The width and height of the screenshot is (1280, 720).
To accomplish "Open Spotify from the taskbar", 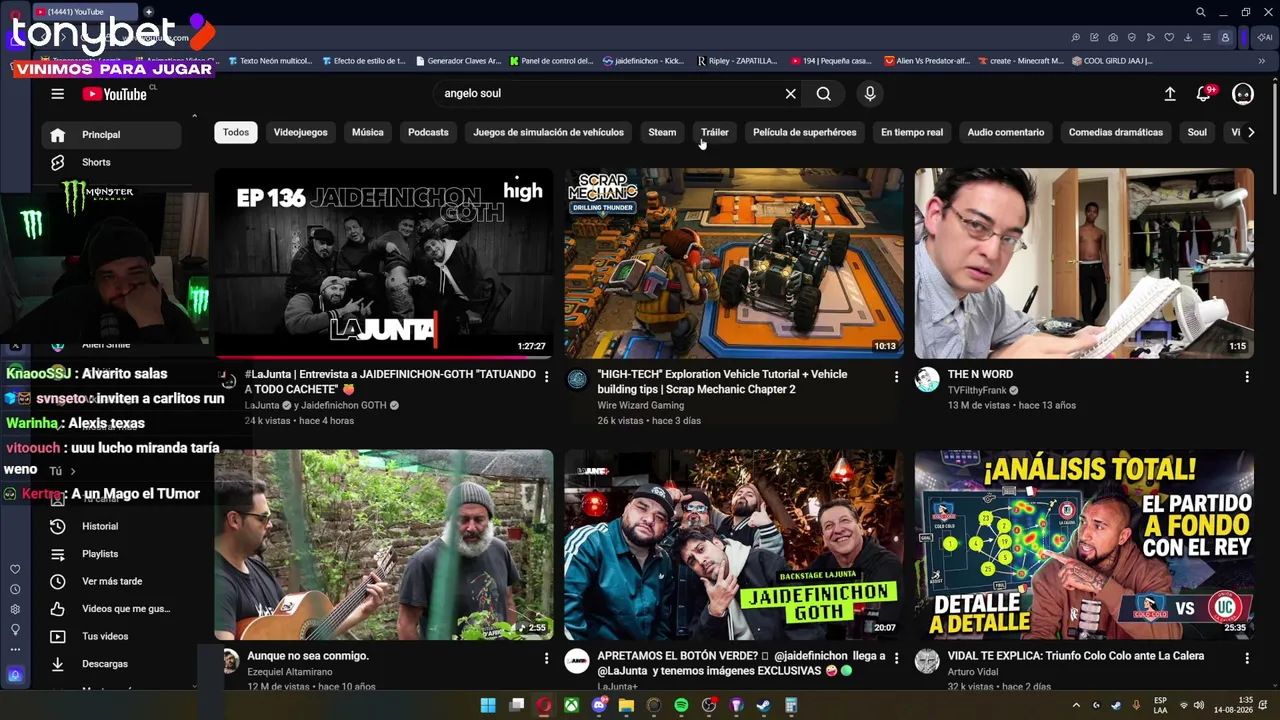I will (681, 706).
